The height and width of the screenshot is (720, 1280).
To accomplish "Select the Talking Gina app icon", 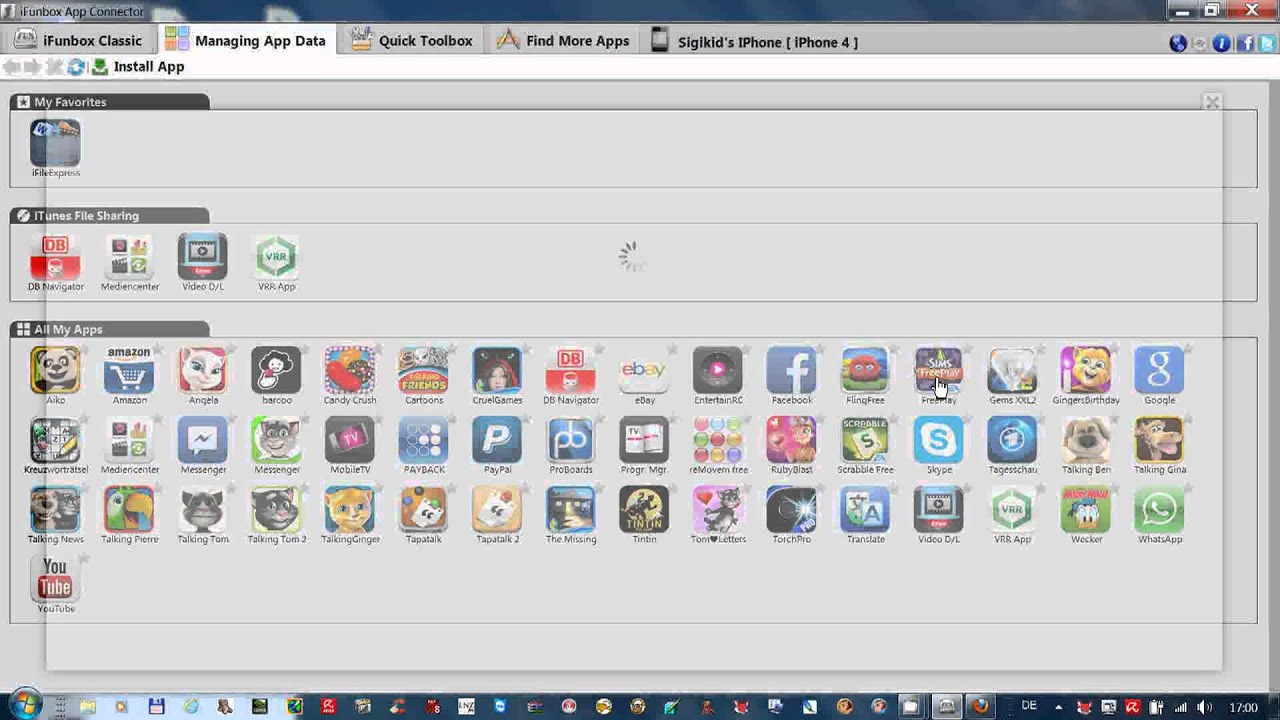I will [1159, 440].
